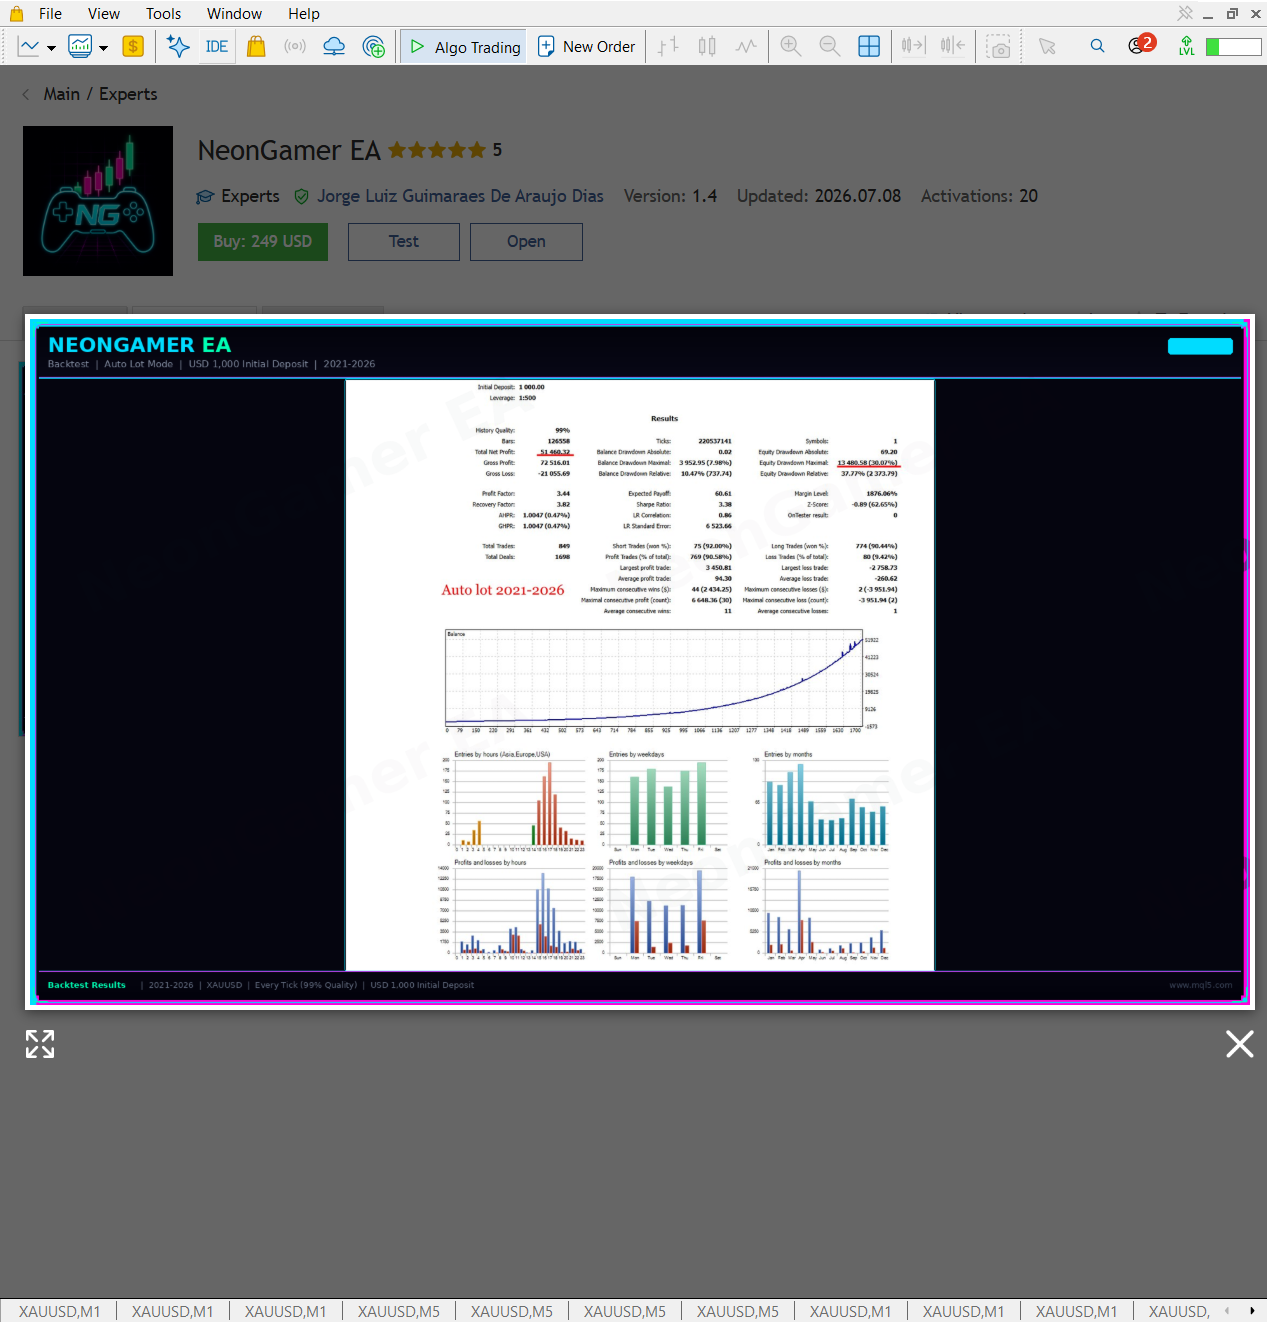The width and height of the screenshot is (1267, 1322).
Task: Zoom in on the chart
Action: [791, 46]
